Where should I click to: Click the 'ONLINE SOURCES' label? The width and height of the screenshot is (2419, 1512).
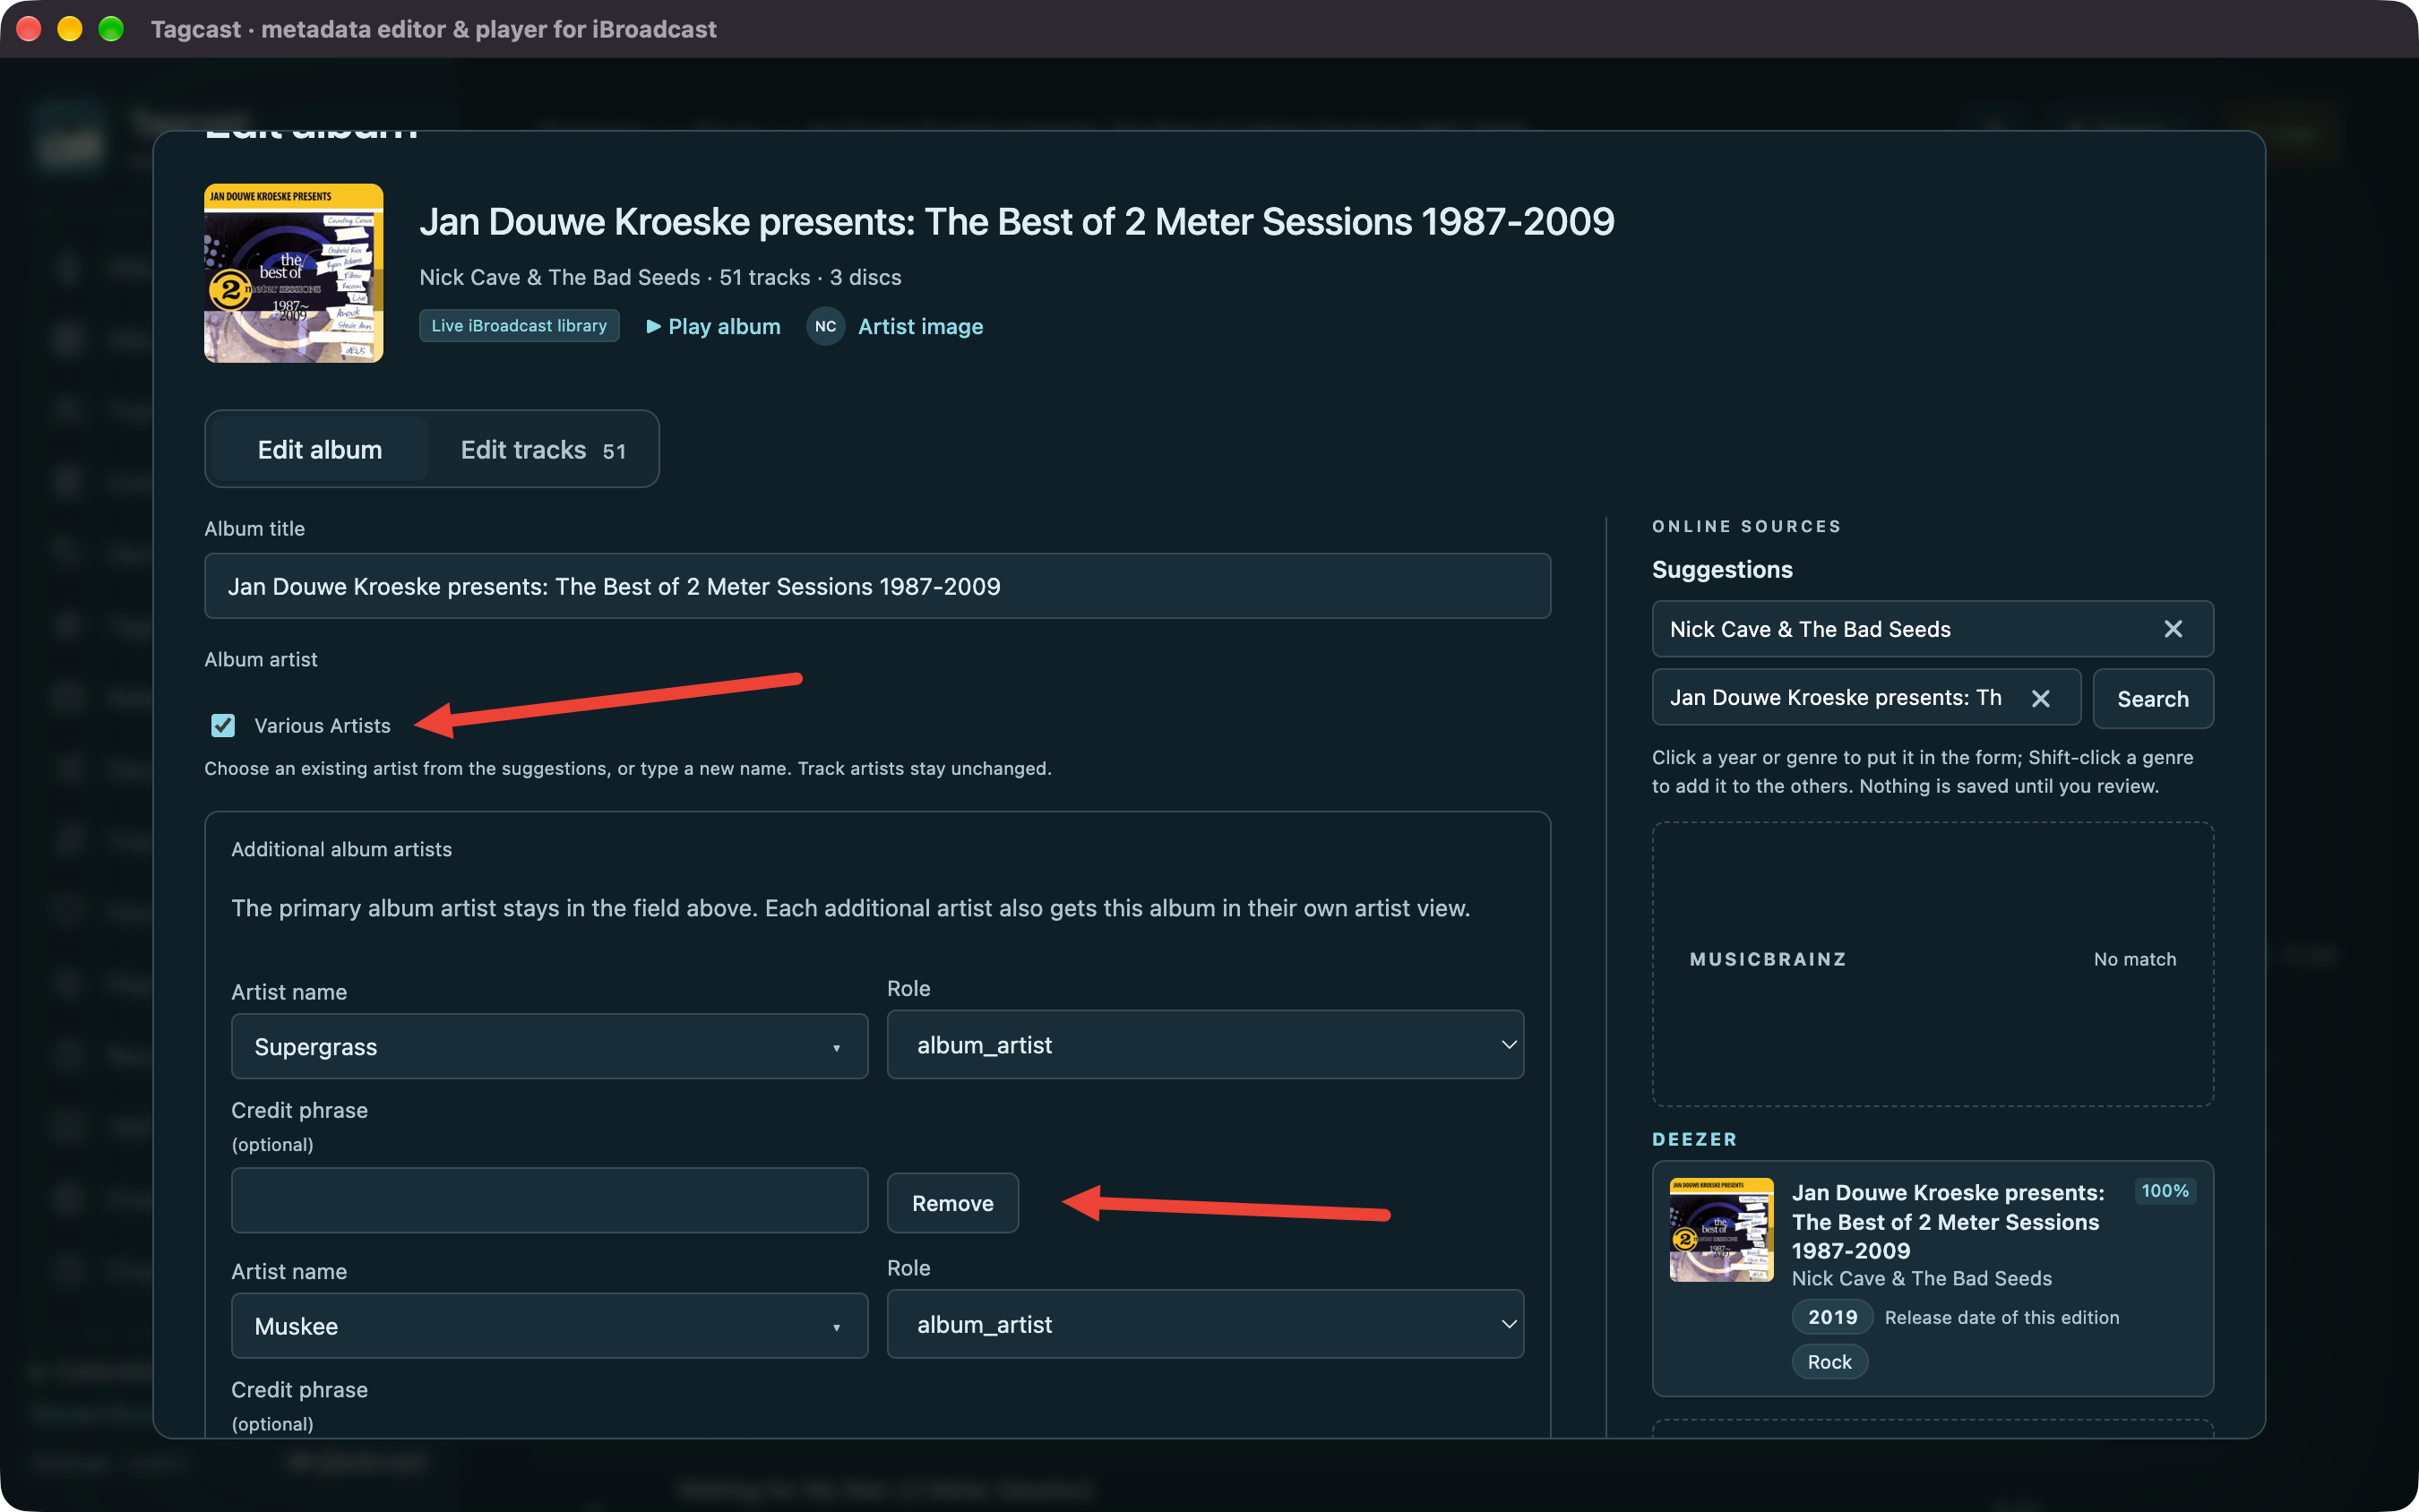tap(1745, 526)
